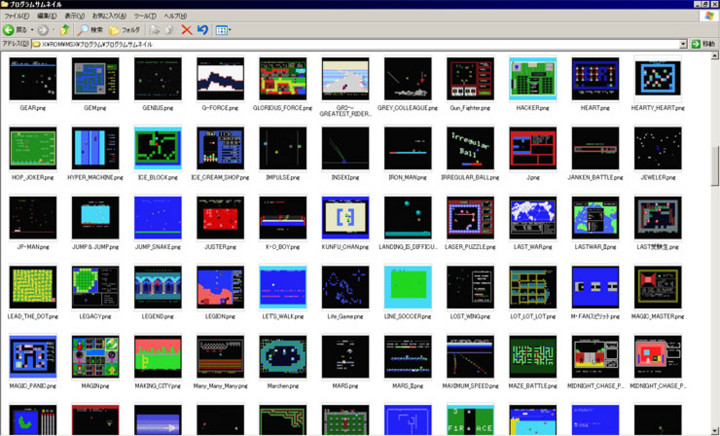Select the LASER_PUZZLE.png thumbnail
Viewport: 720px width, 436px height.
[470, 218]
